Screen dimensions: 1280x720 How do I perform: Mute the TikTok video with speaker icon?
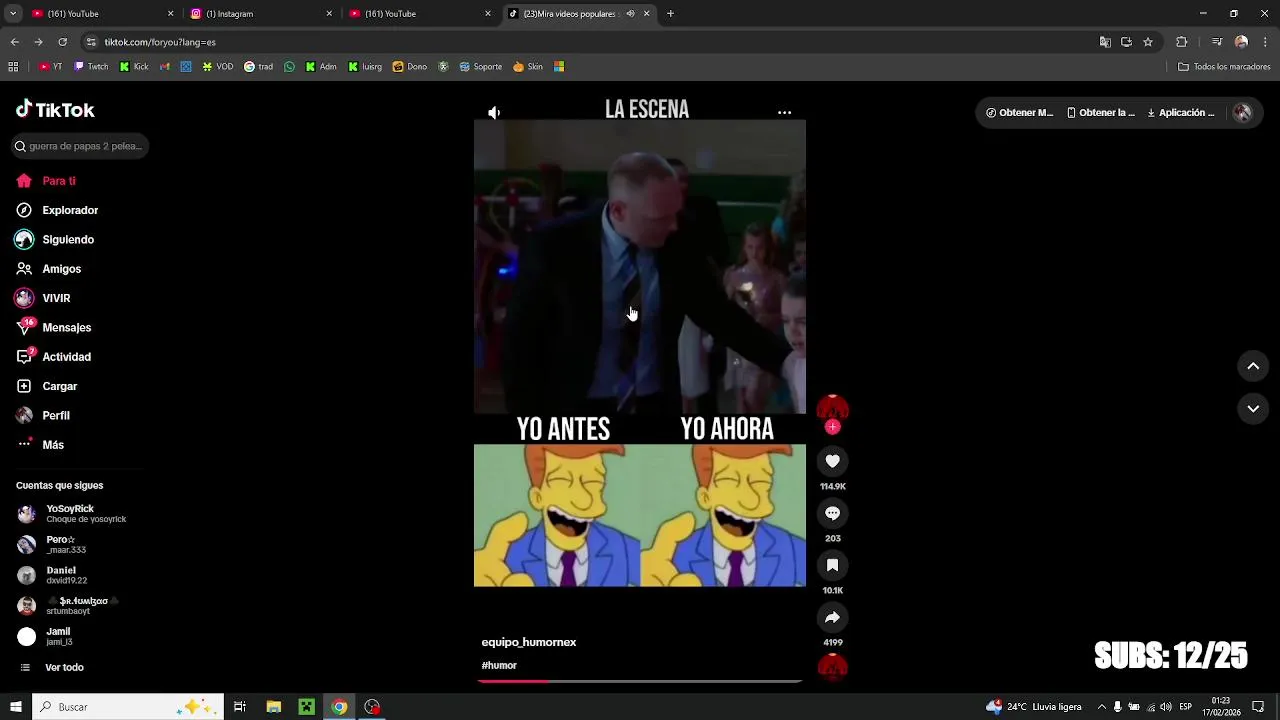click(x=494, y=113)
